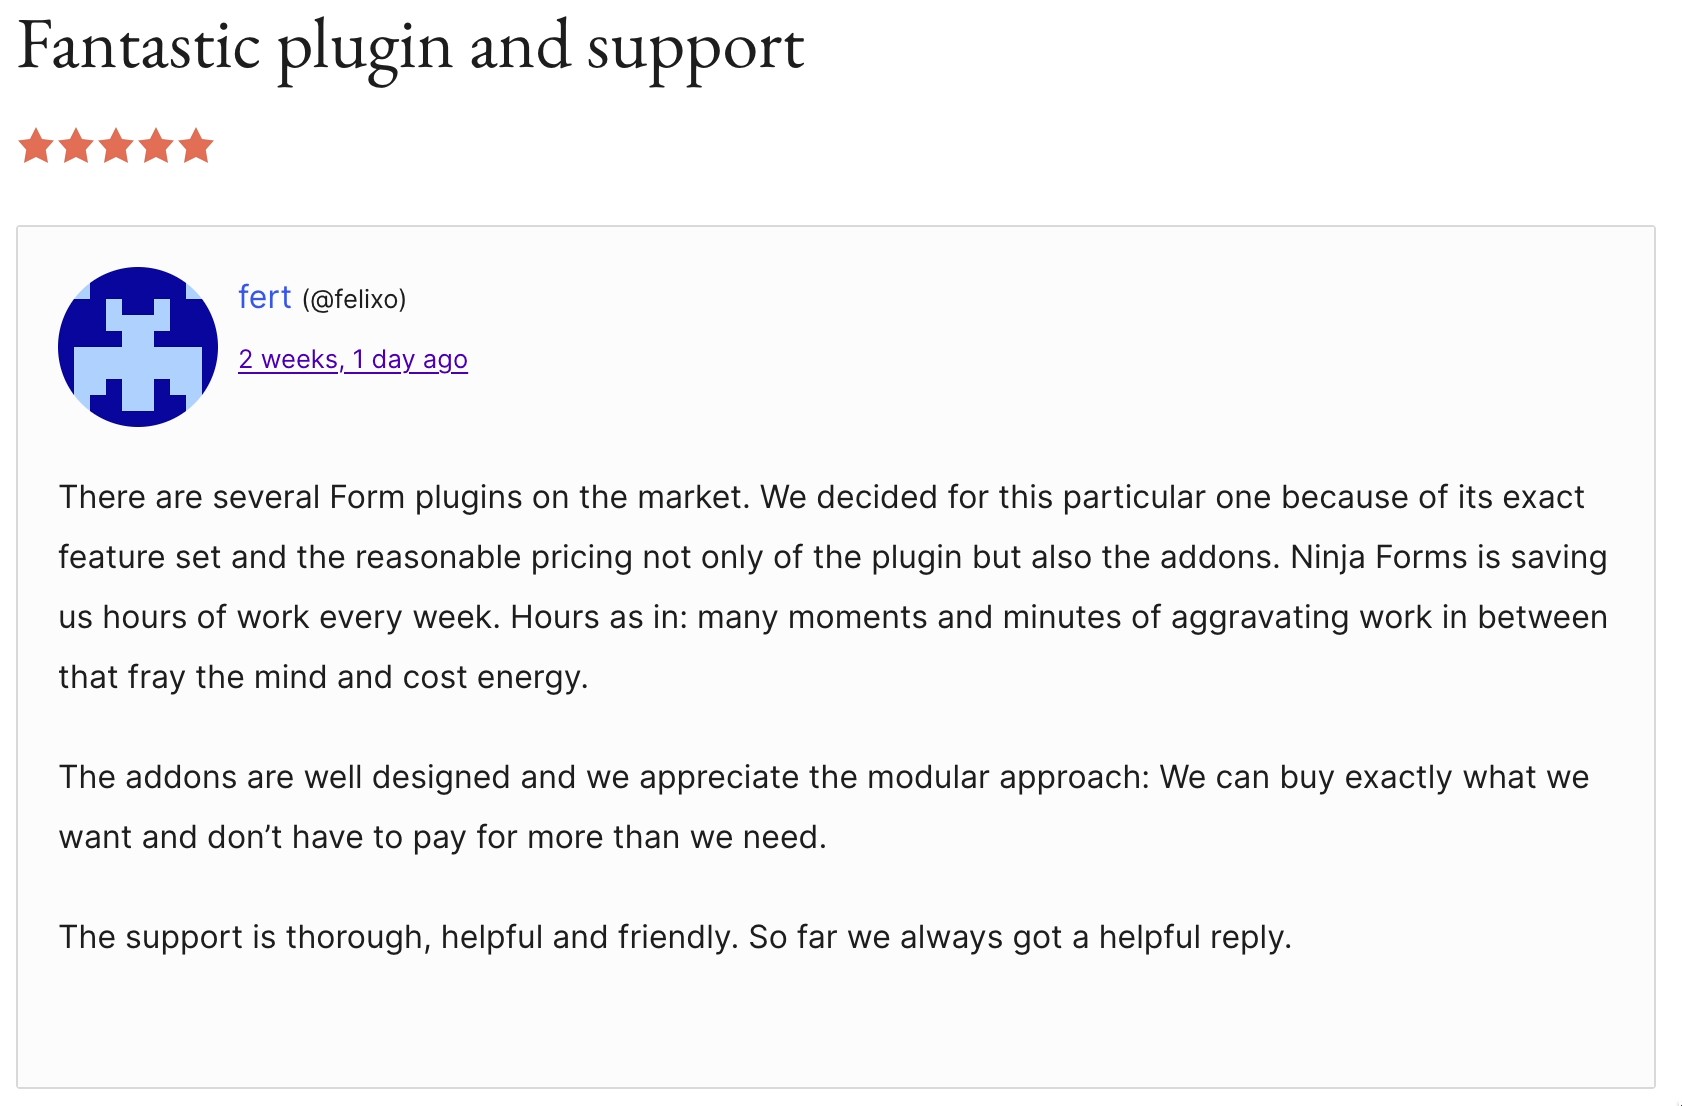The image size is (1682, 1106).
Task: Click the first rating star
Action: point(36,146)
